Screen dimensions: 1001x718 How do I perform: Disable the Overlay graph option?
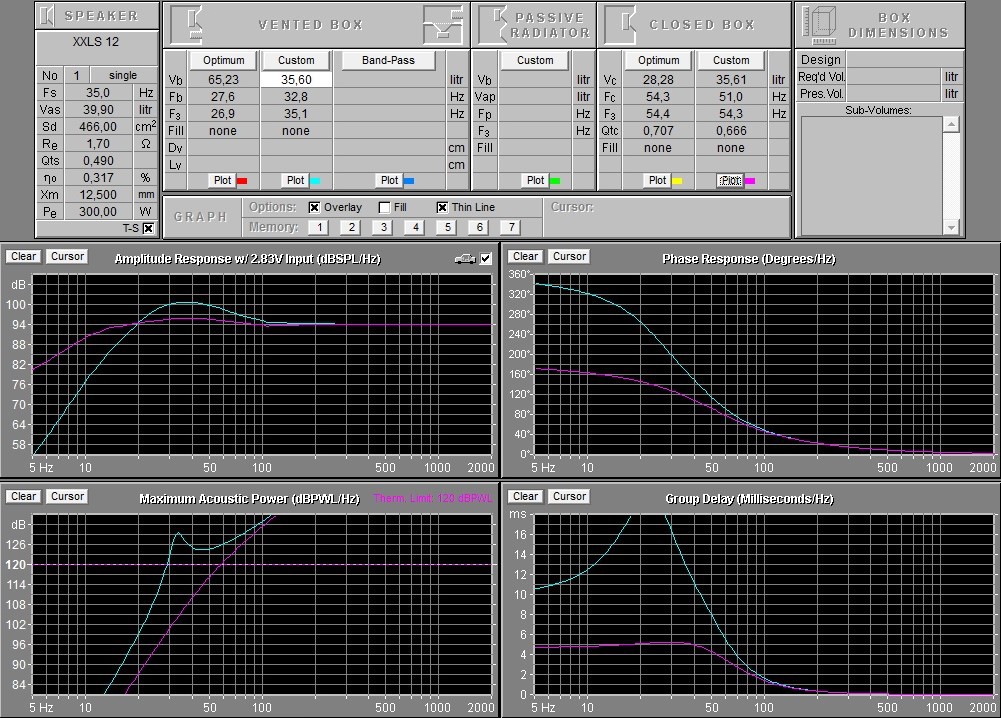(x=314, y=208)
